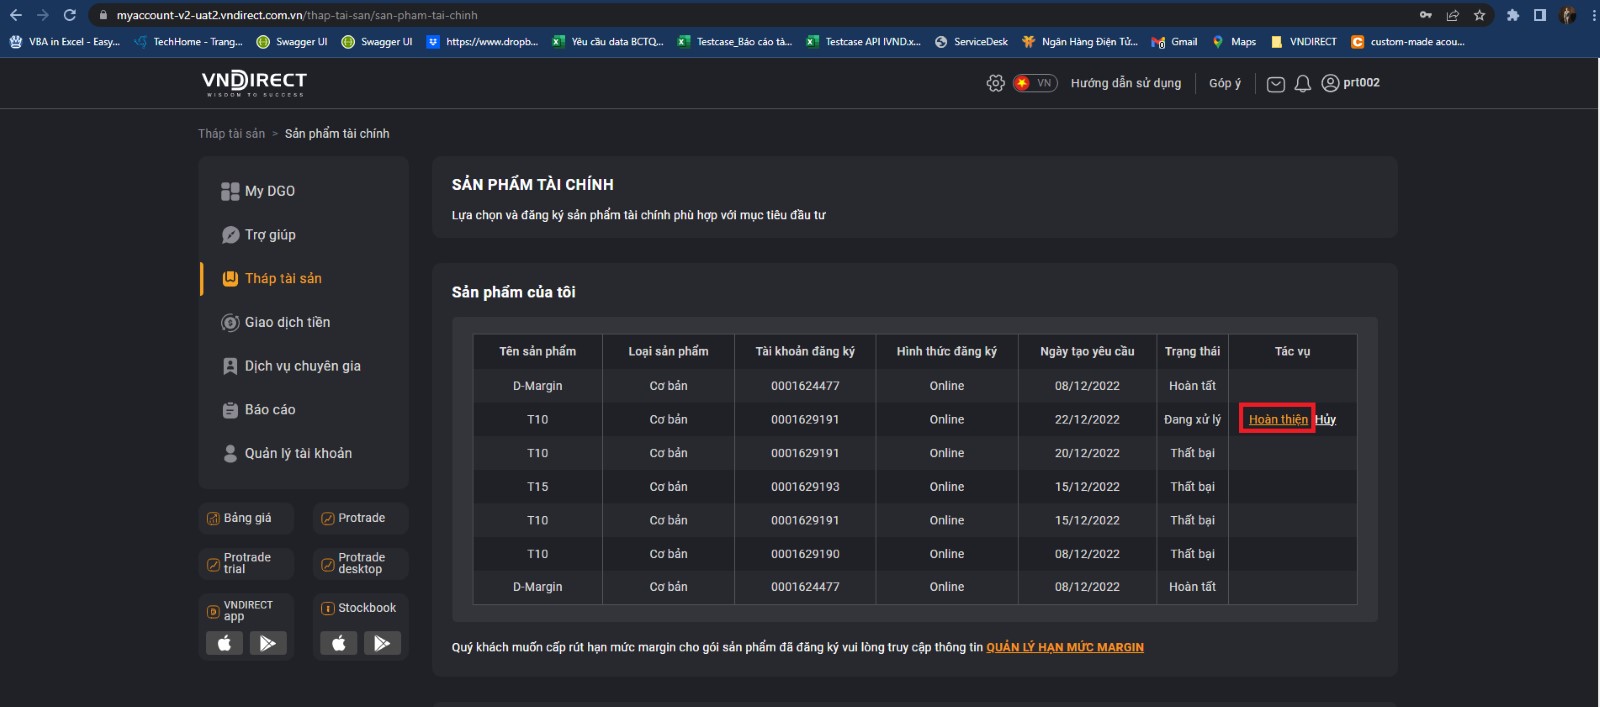This screenshot has width=1600, height=707.
Task: Click the date 20/12/2022 cell
Action: click(x=1087, y=453)
